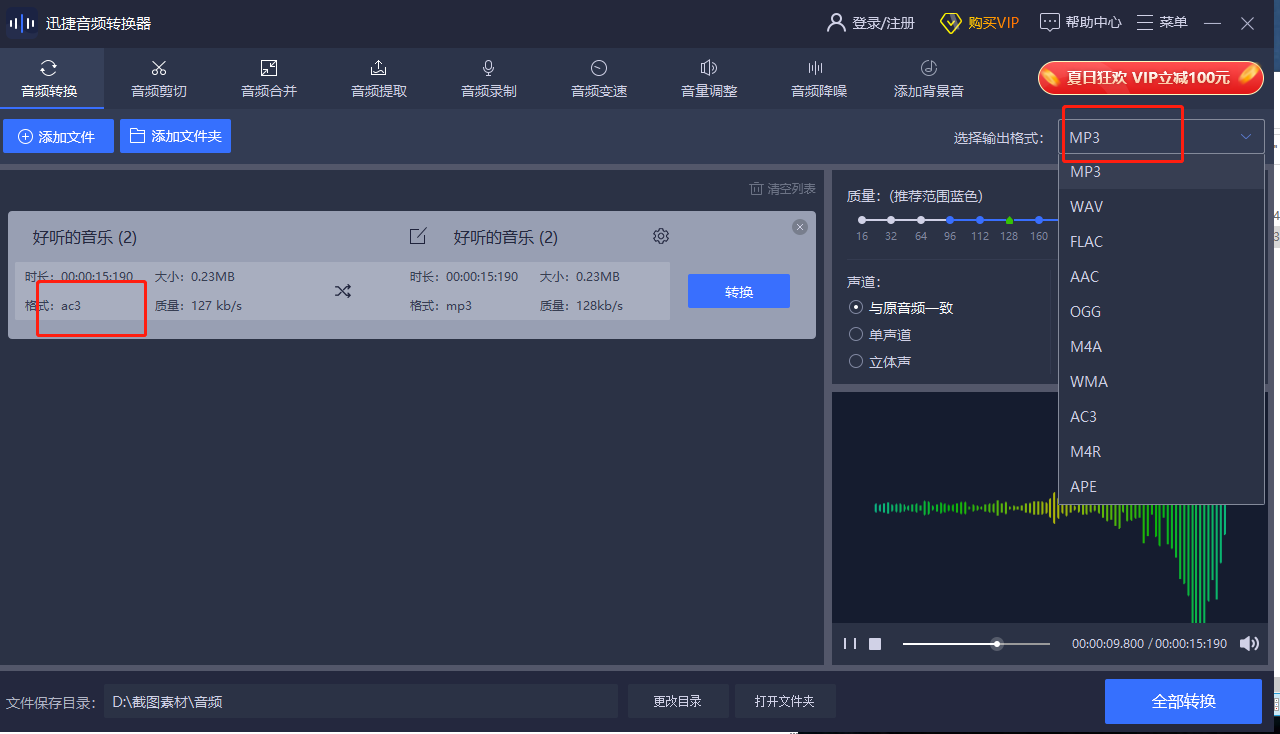
Task: Open the 音频录制 tab
Action: coord(489,79)
